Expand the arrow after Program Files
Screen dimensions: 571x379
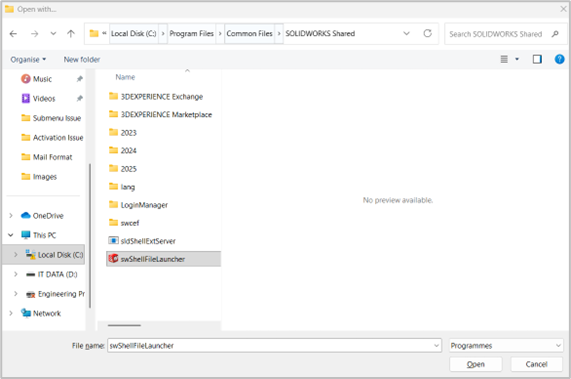click(x=220, y=33)
